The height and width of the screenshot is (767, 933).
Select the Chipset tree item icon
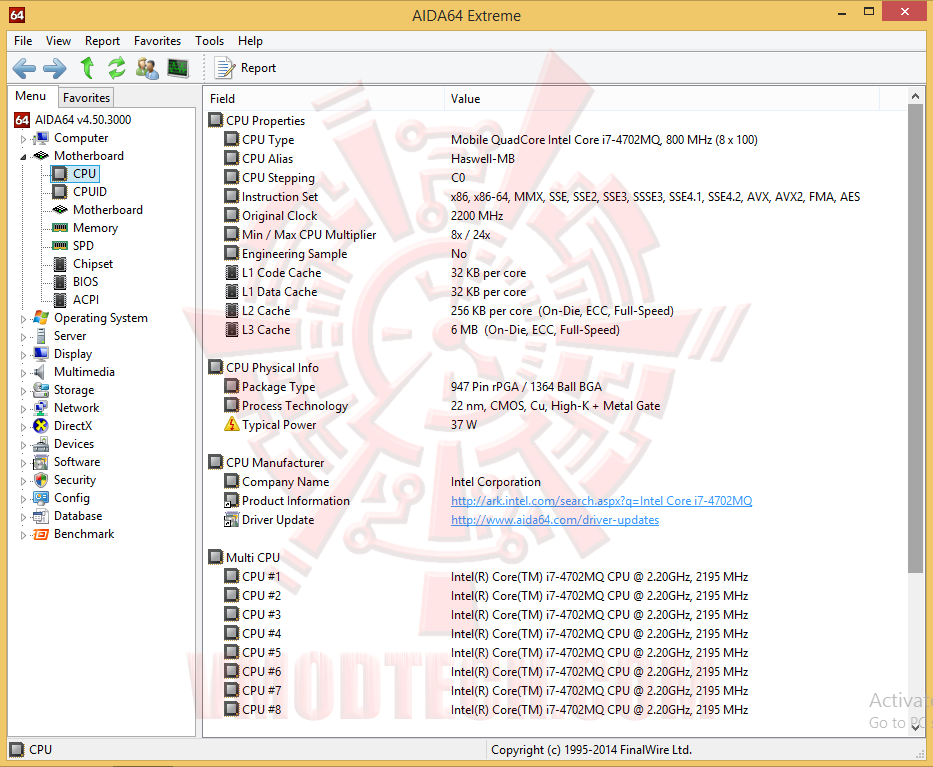pyautogui.click(x=60, y=264)
